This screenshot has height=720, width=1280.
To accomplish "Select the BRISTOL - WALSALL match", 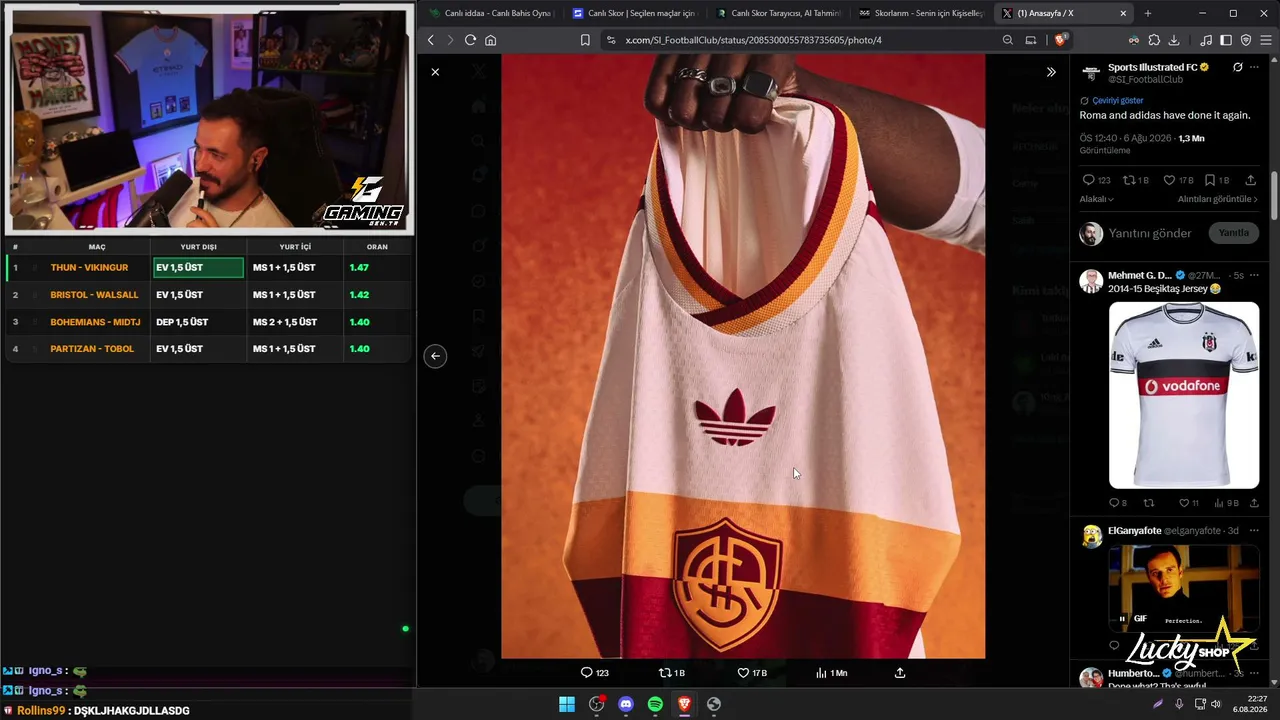I will tap(94, 295).
